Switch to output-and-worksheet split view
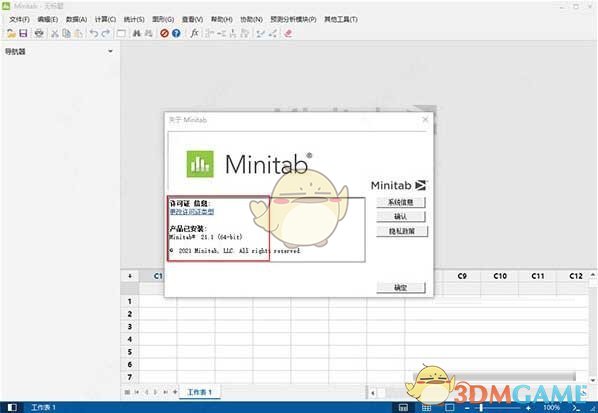This screenshot has width=598, height=413. pyautogui.click(x=403, y=408)
